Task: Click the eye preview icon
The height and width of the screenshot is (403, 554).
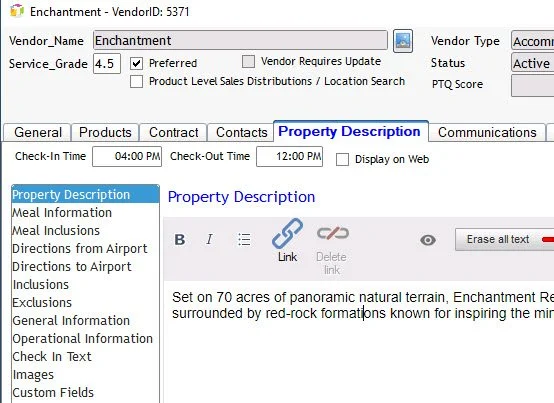Action: (x=428, y=240)
